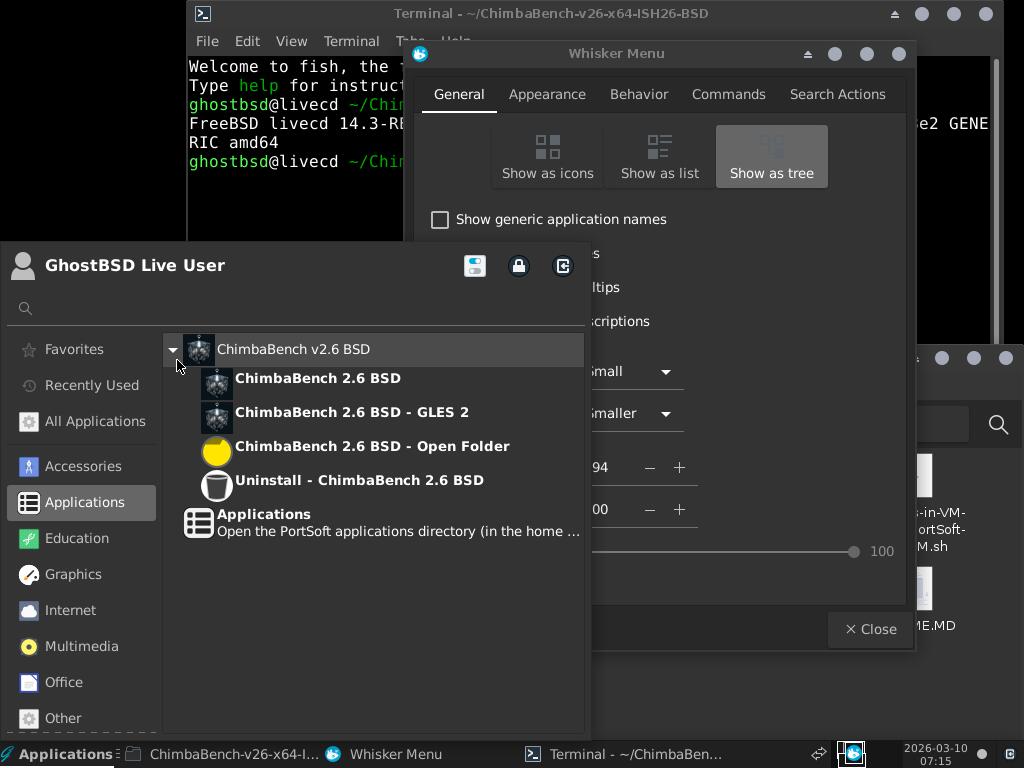The height and width of the screenshot is (768, 1024).
Task: Open Recently Used category
Action: 82,385
